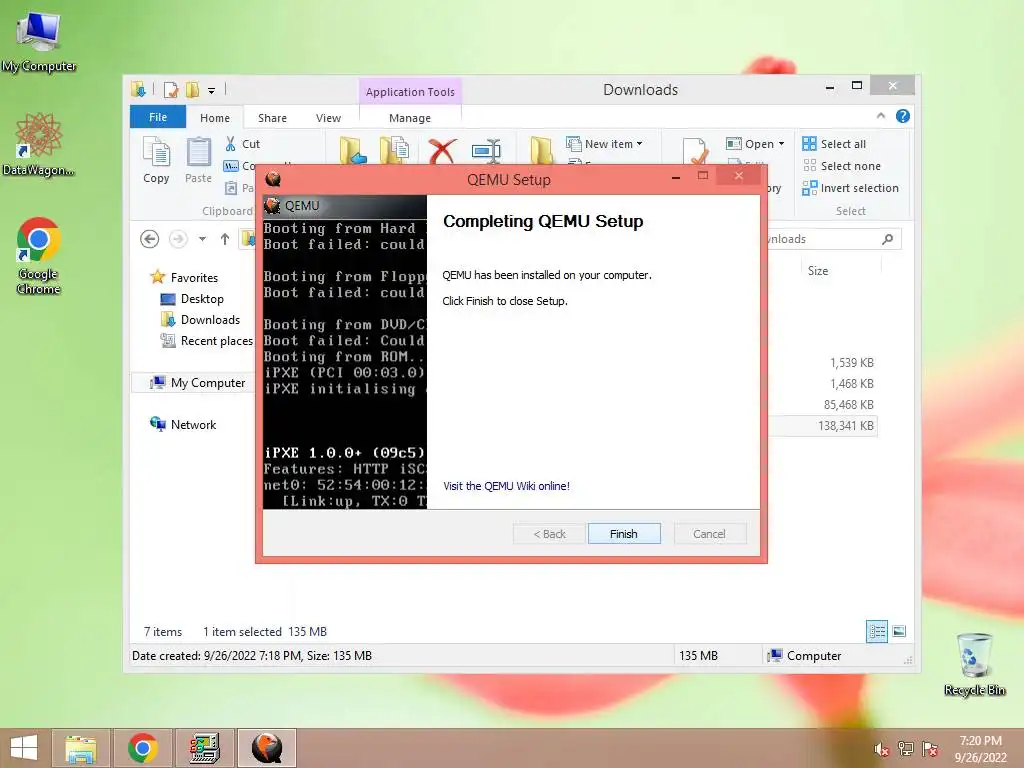
Task: Click the Copy icon in ribbon
Action: tap(156, 160)
